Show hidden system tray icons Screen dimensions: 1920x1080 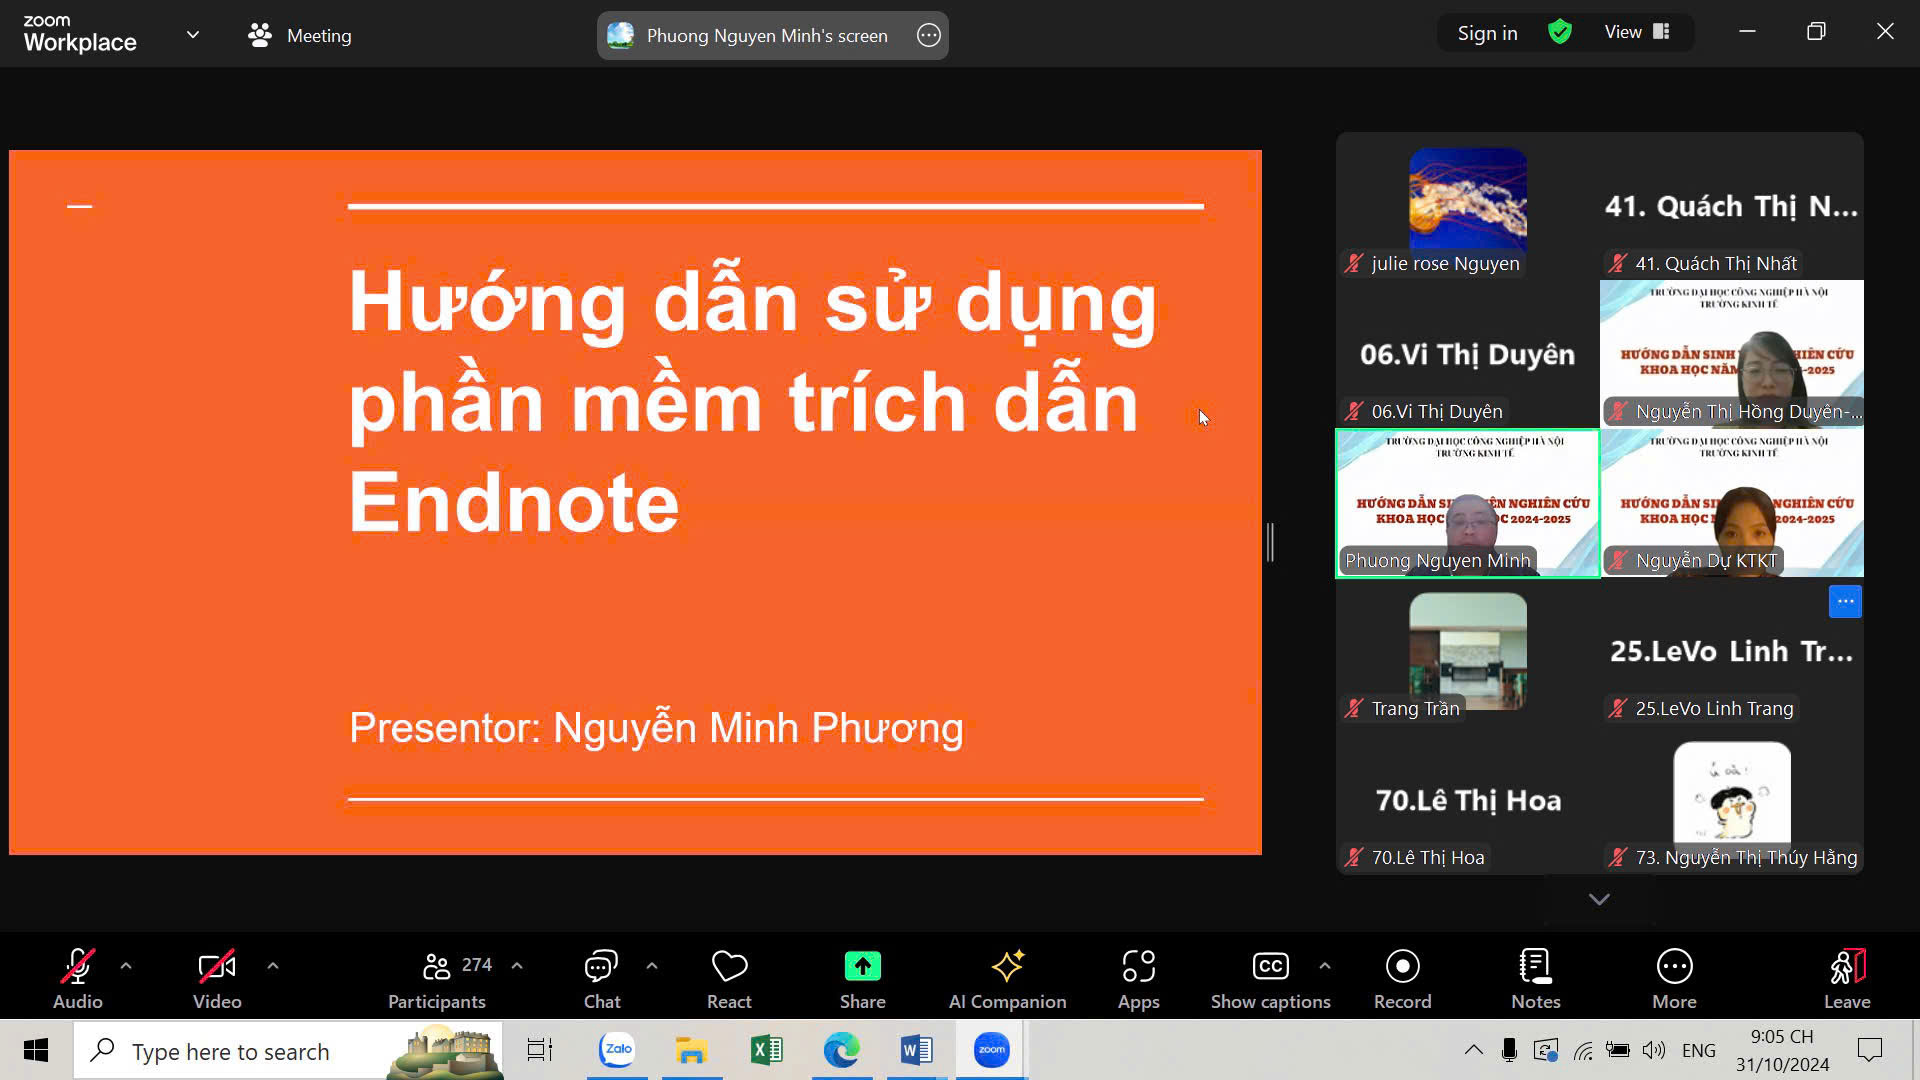click(x=1474, y=1050)
